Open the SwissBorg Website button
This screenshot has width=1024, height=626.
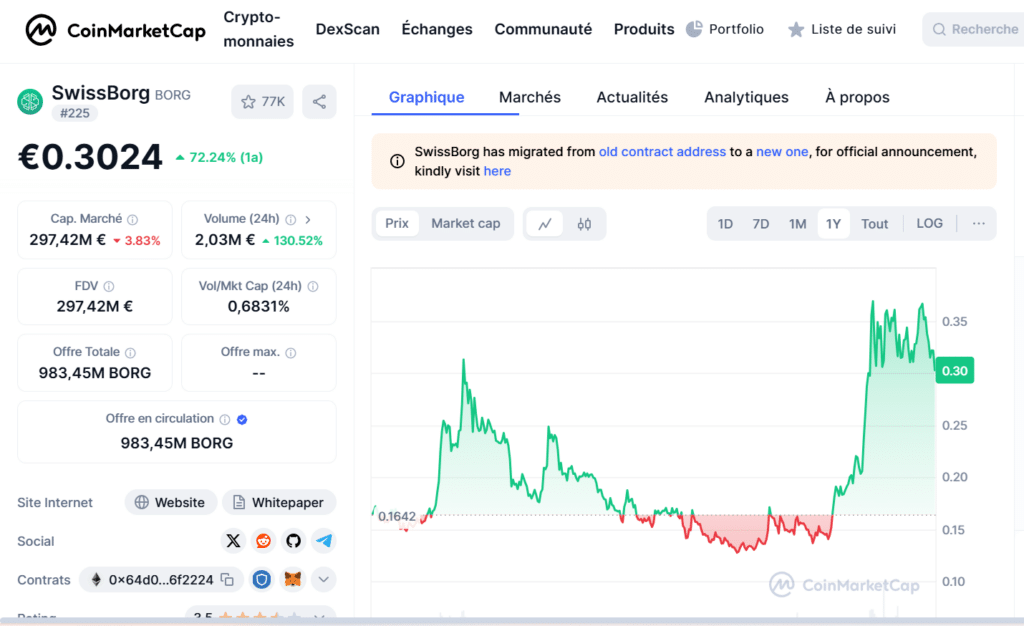(x=170, y=502)
